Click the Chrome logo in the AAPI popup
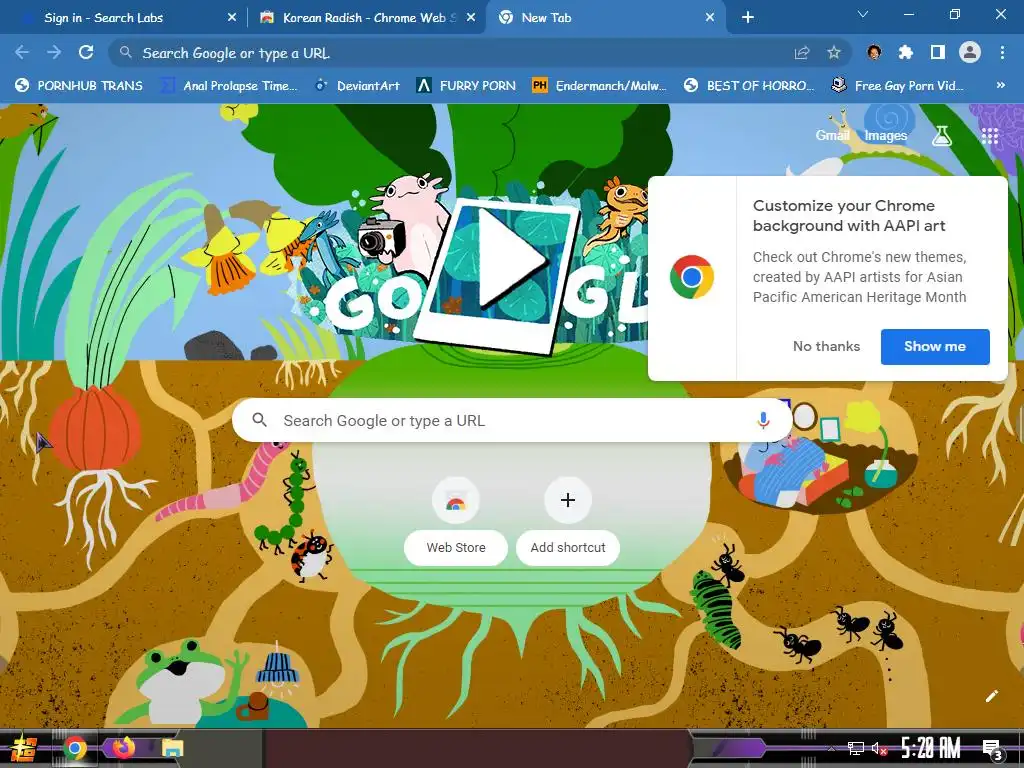Image resolution: width=1024 pixels, height=768 pixels. [692, 277]
